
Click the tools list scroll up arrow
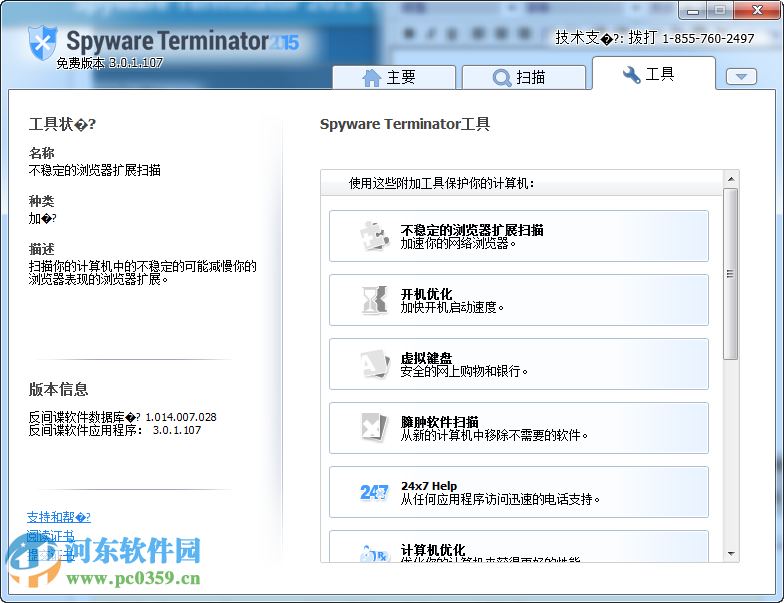point(731,179)
